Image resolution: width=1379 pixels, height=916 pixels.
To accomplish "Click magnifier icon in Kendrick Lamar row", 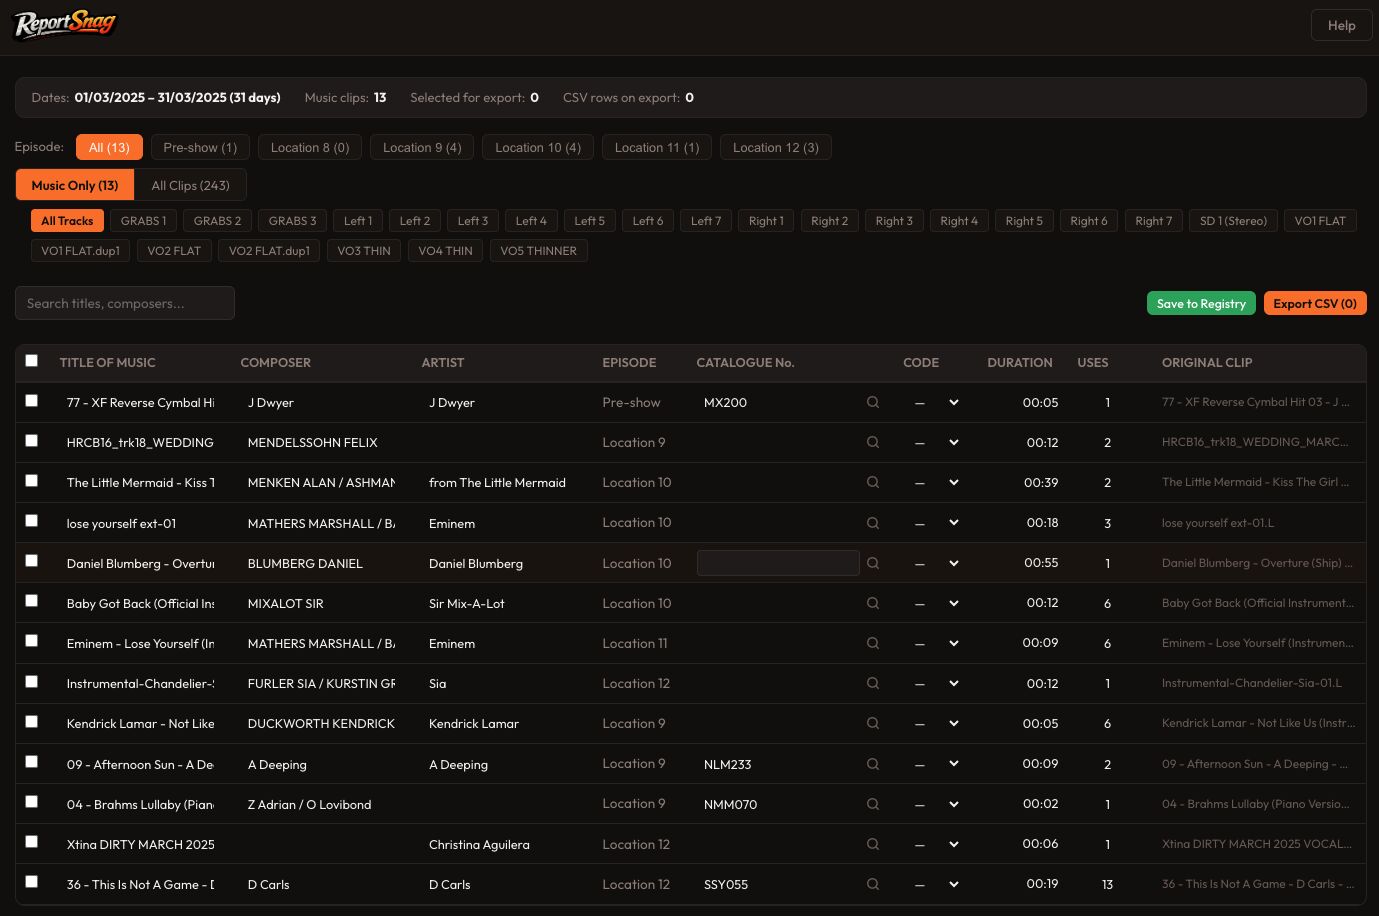I will [x=873, y=723].
